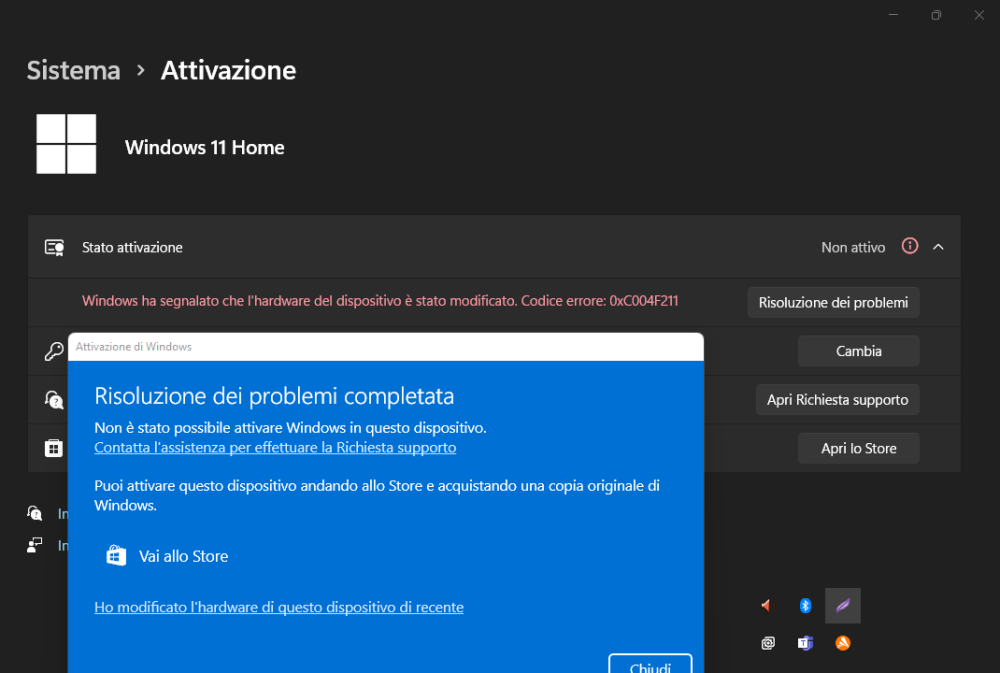Click the help icon below the panel
Image resolution: width=1000 pixels, height=673 pixels.
[x=34, y=513]
